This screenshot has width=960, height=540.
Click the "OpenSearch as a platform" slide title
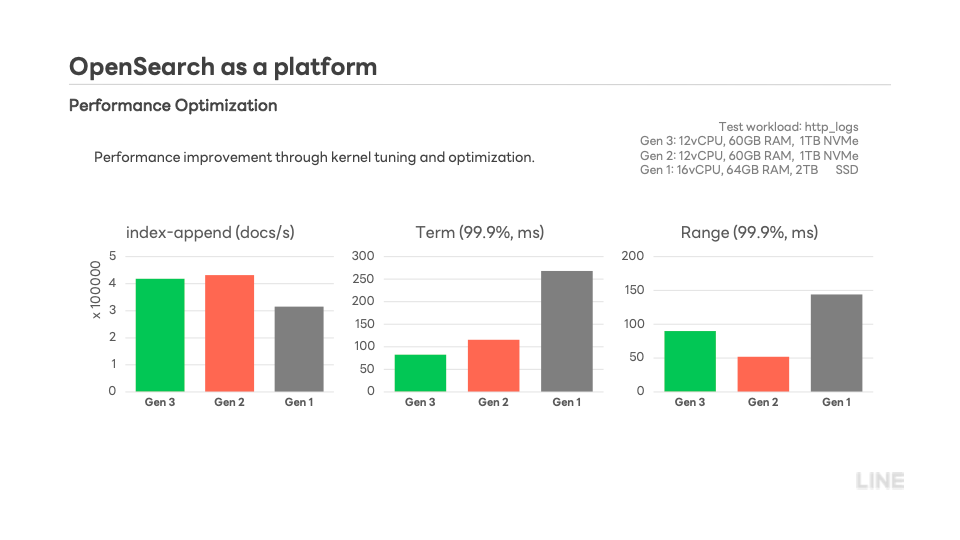223,67
